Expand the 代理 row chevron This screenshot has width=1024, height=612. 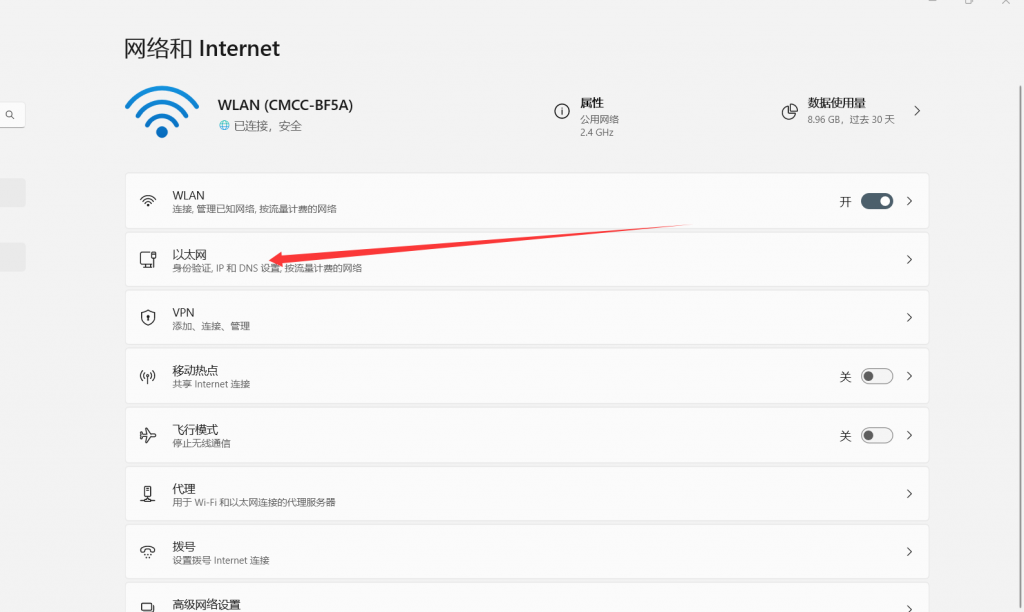(909, 494)
